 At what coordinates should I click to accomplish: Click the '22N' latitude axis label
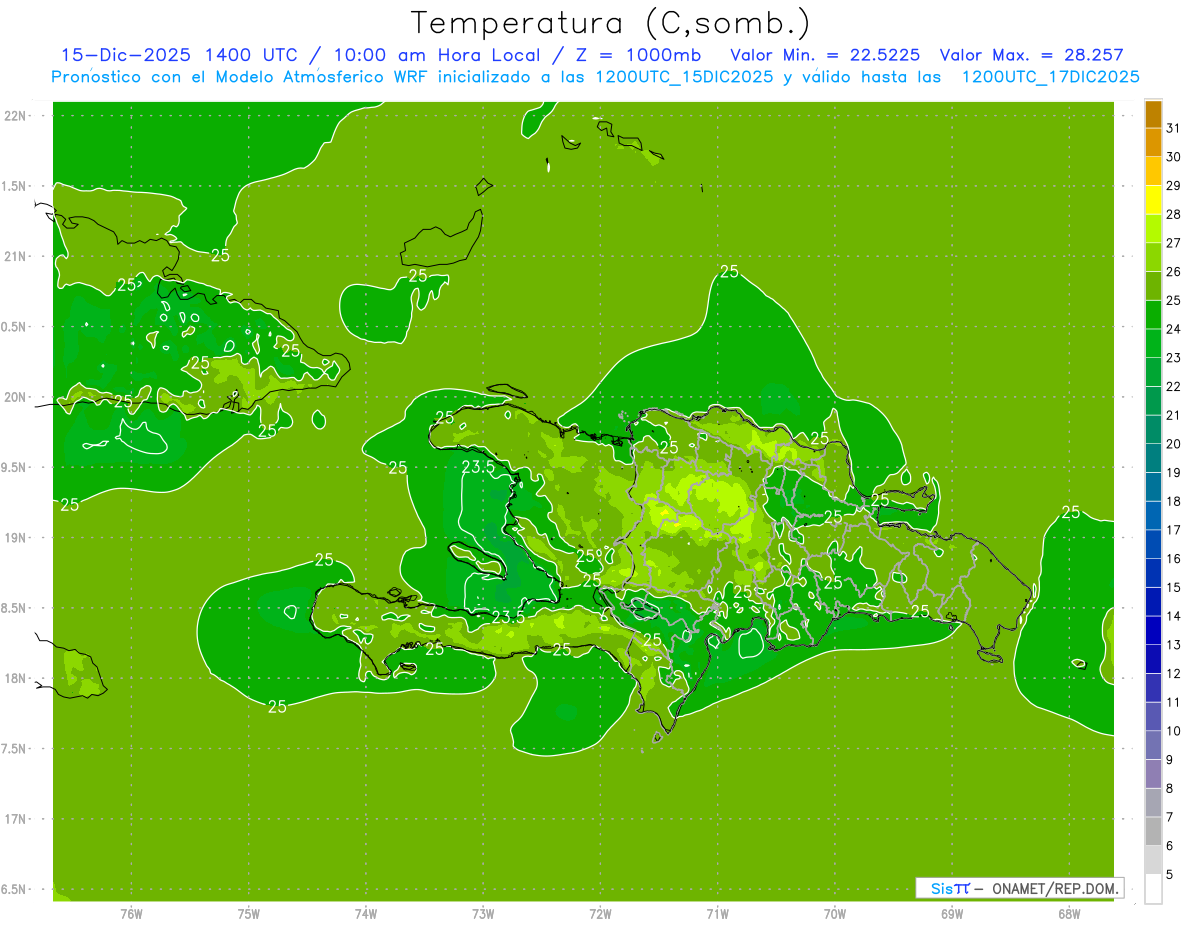click(x=16, y=115)
